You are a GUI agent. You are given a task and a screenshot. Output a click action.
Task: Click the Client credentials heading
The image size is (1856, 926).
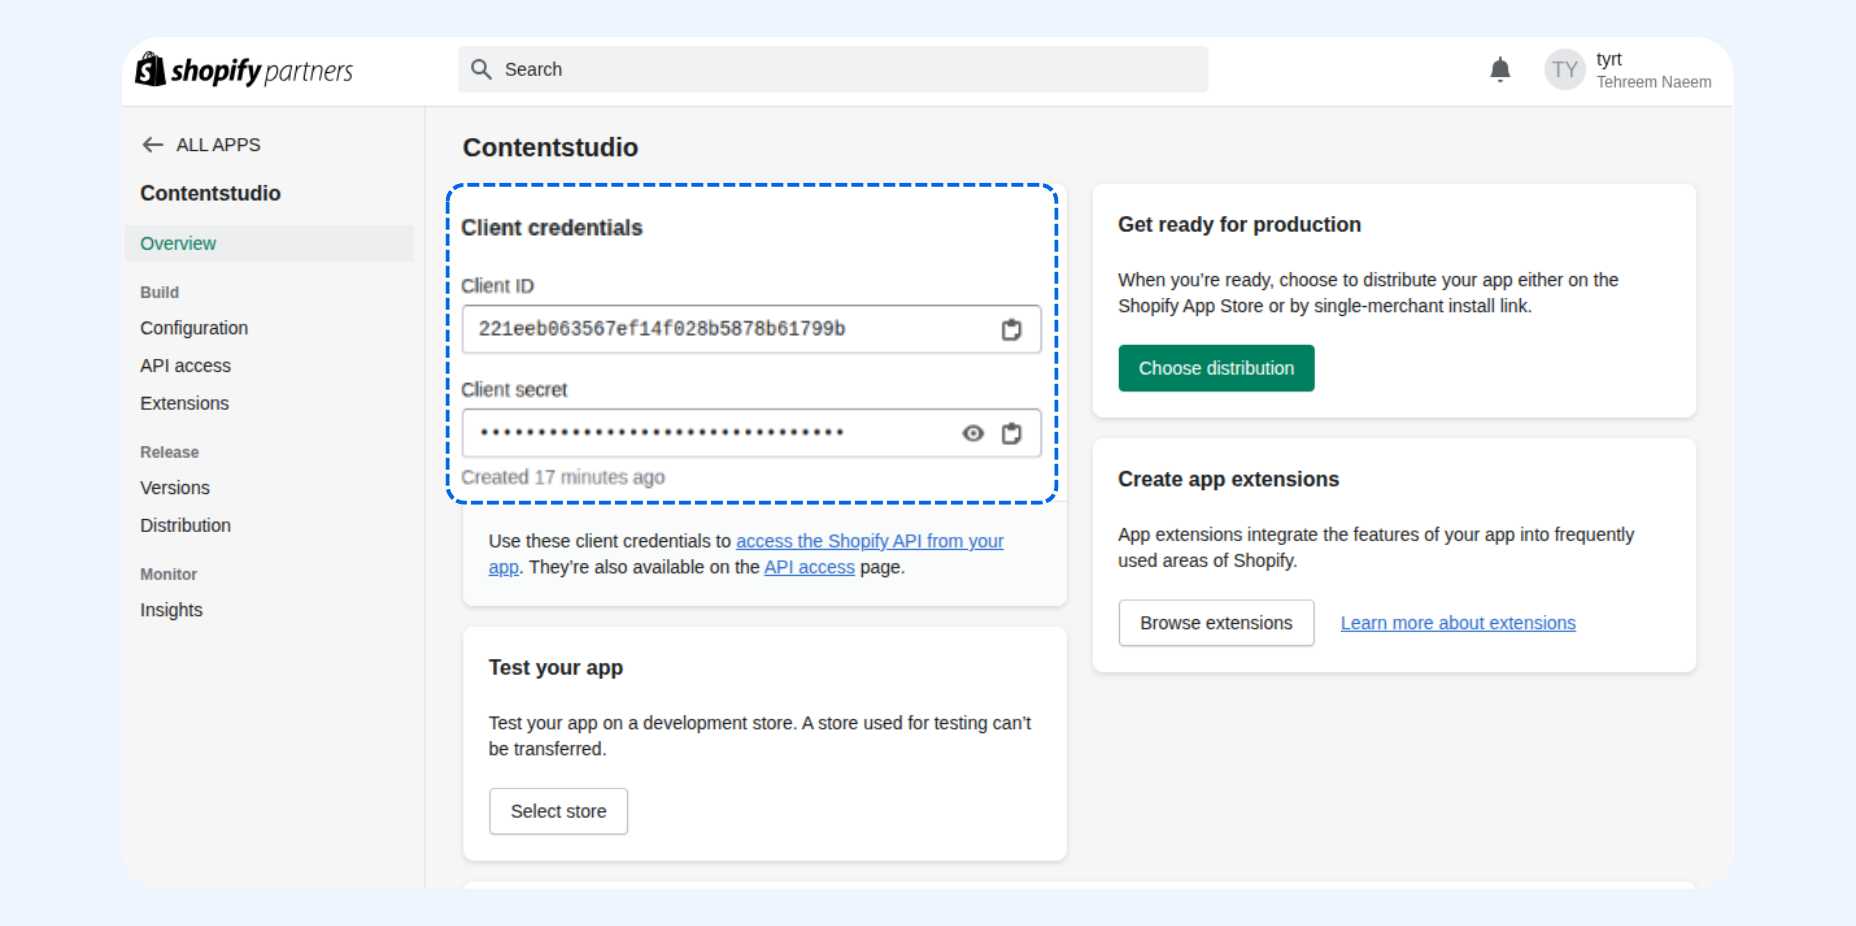coord(552,228)
